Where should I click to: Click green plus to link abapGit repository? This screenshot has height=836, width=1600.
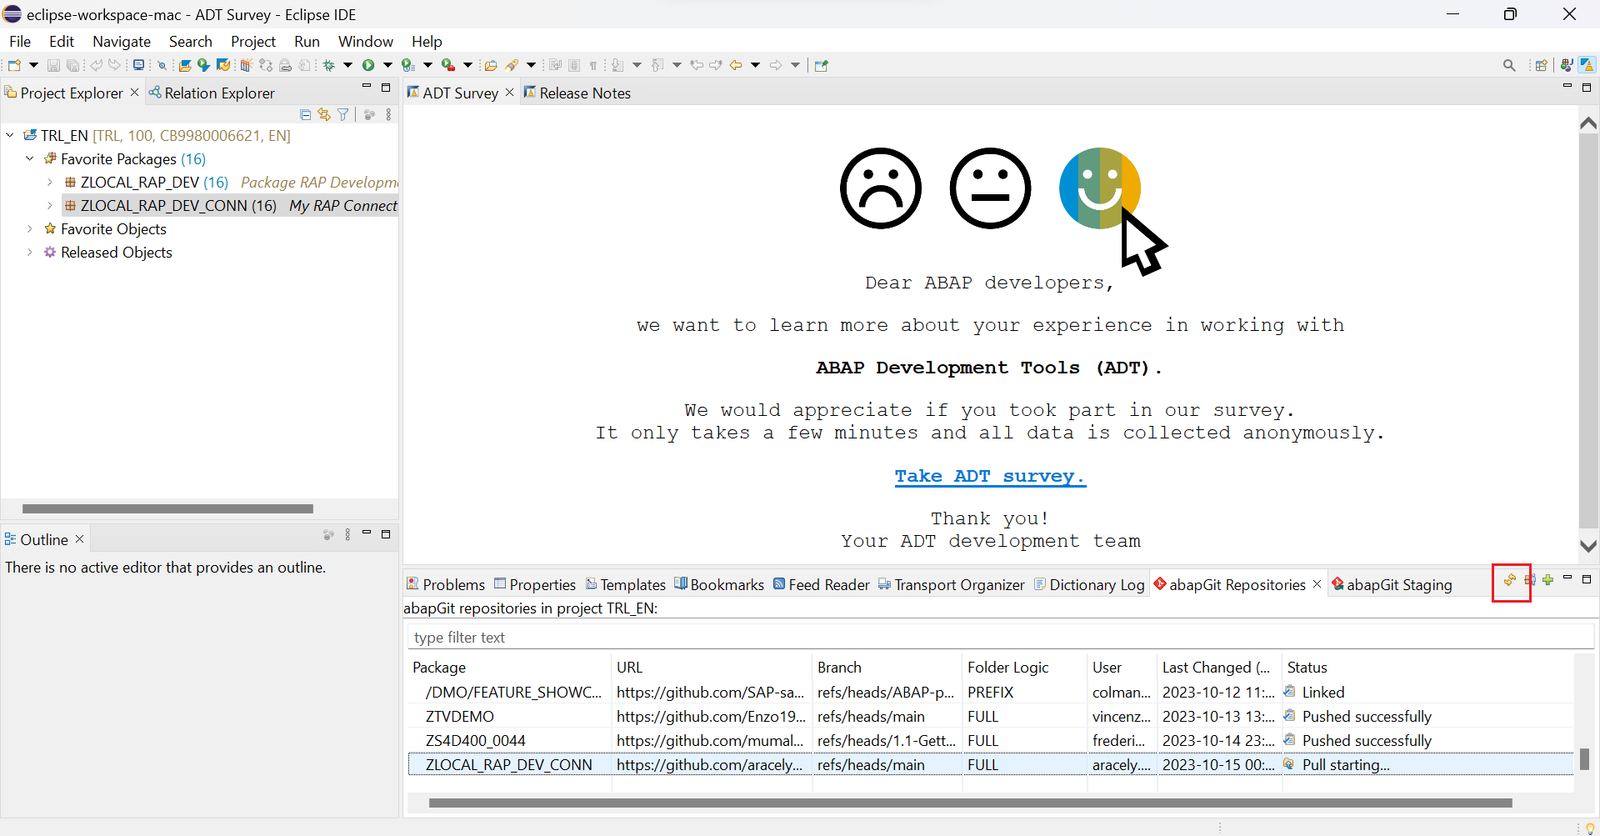pos(1548,580)
